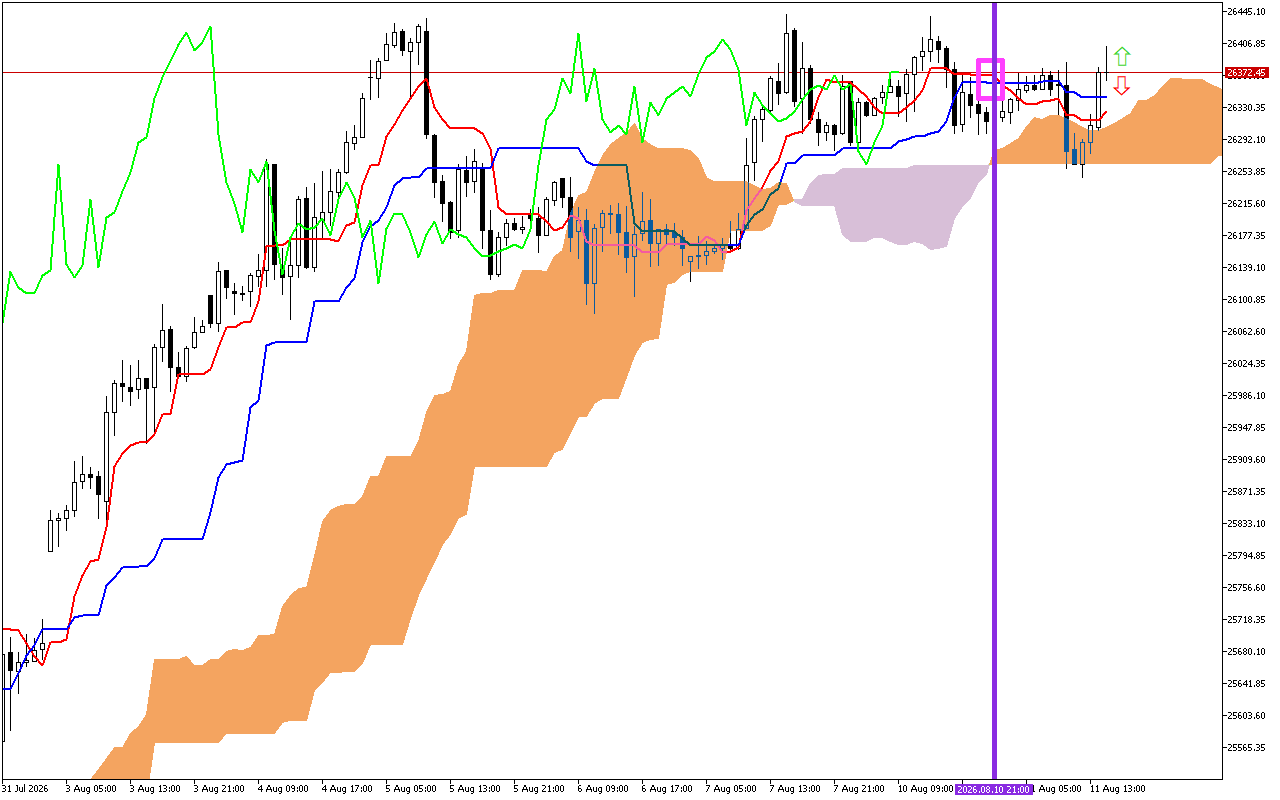Click the 3 Aug 13:00 time label
Viewport: 1280px width, 800px height.
[x=155, y=789]
